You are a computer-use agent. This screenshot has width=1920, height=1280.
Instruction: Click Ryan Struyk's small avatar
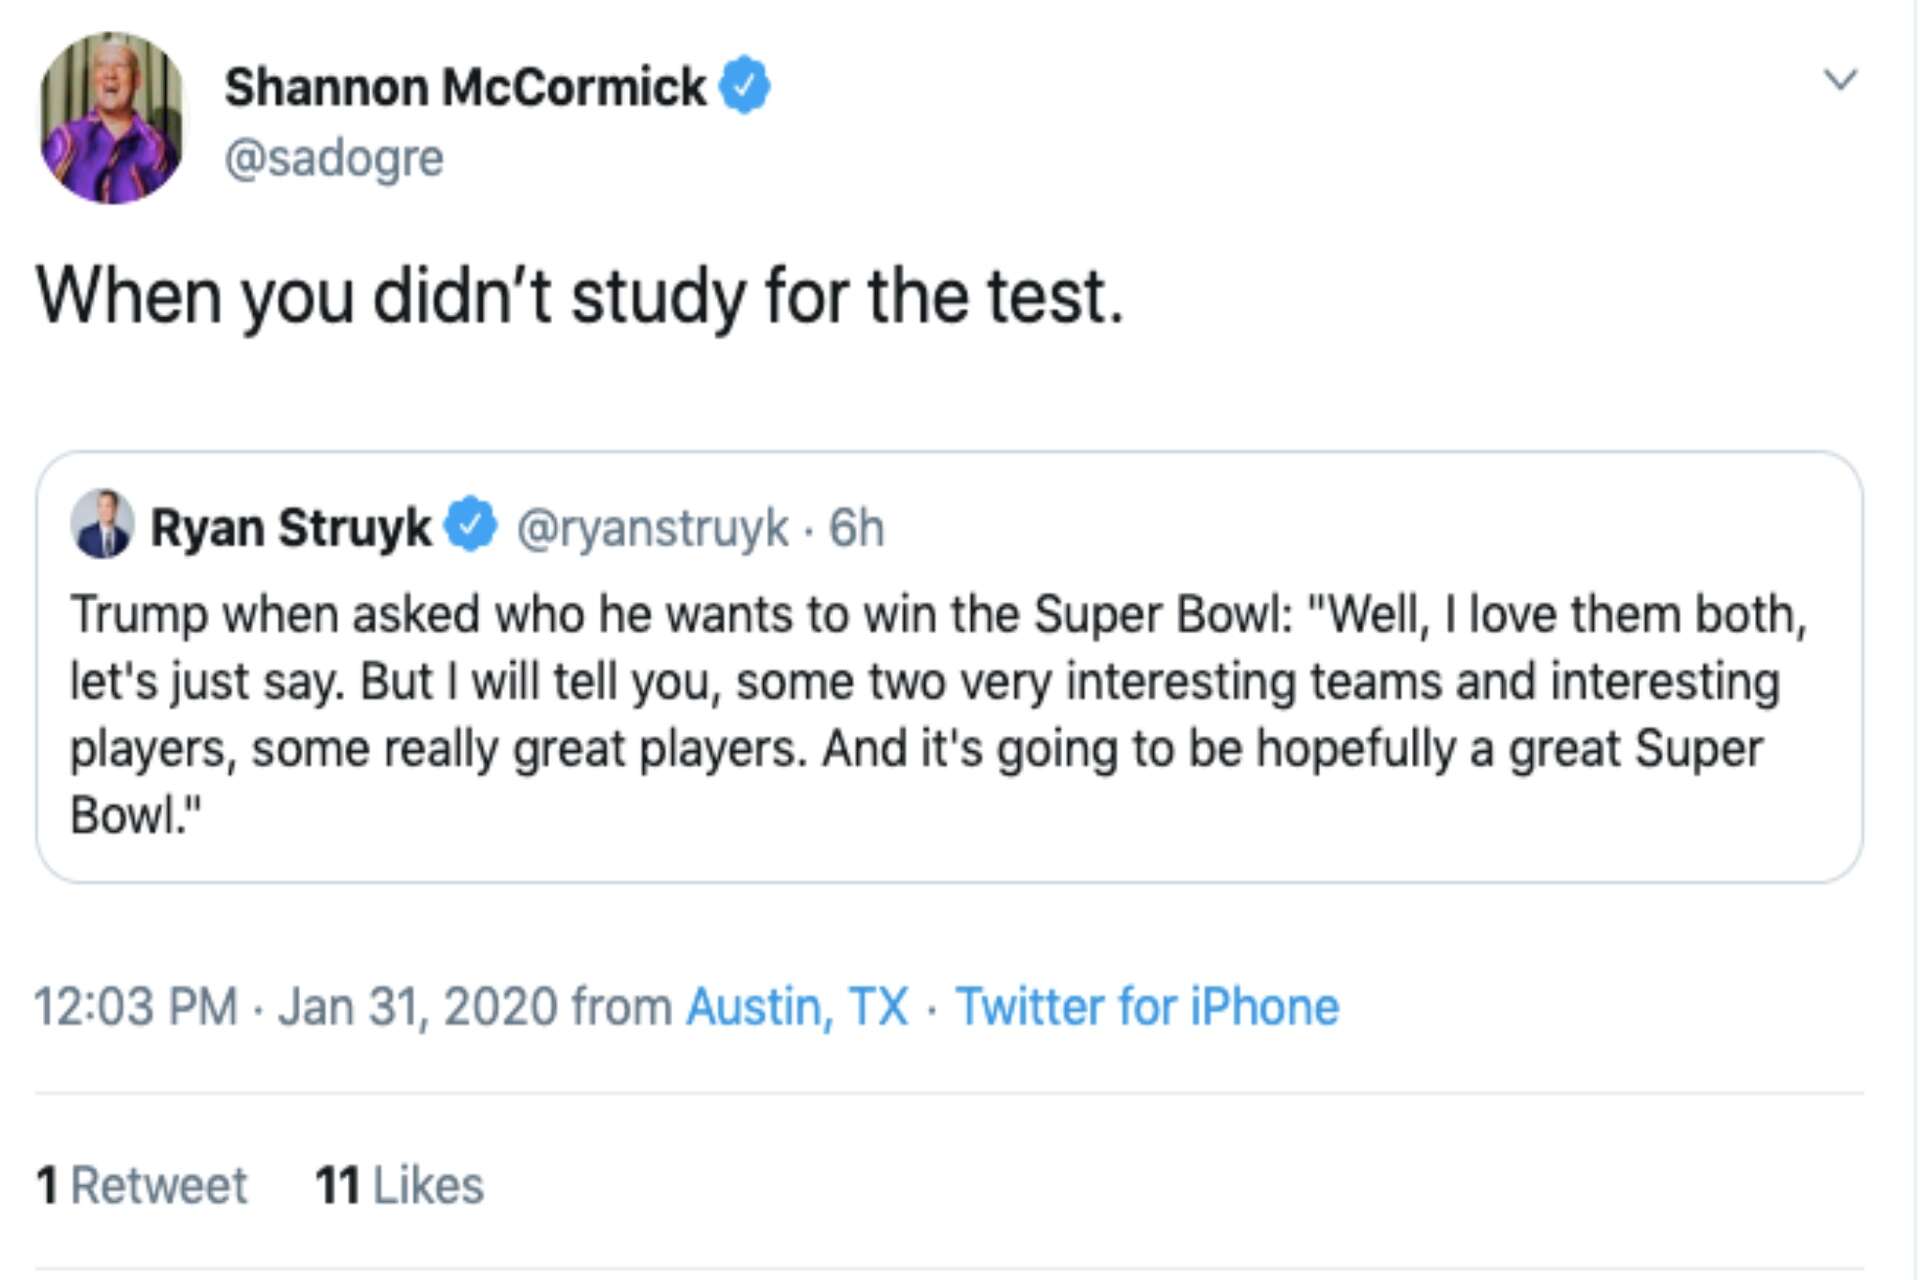102,524
